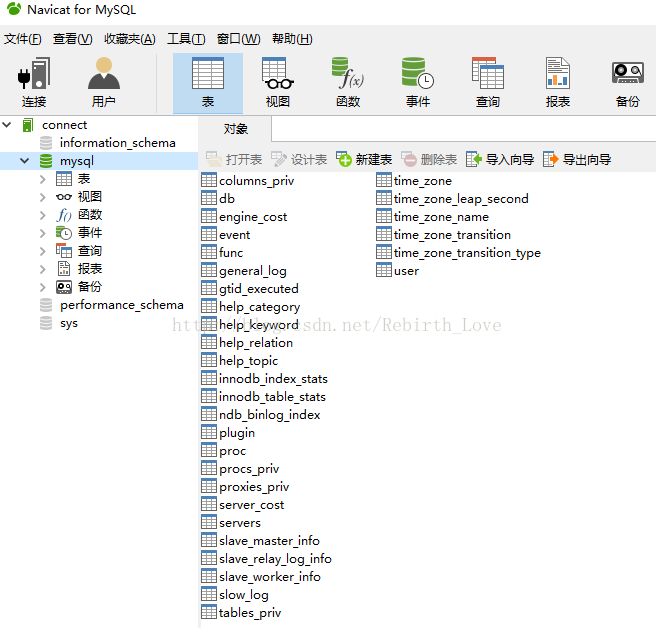Click the 报表 document icon in tree
The height and width of the screenshot is (628, 656).
point(64,269)
